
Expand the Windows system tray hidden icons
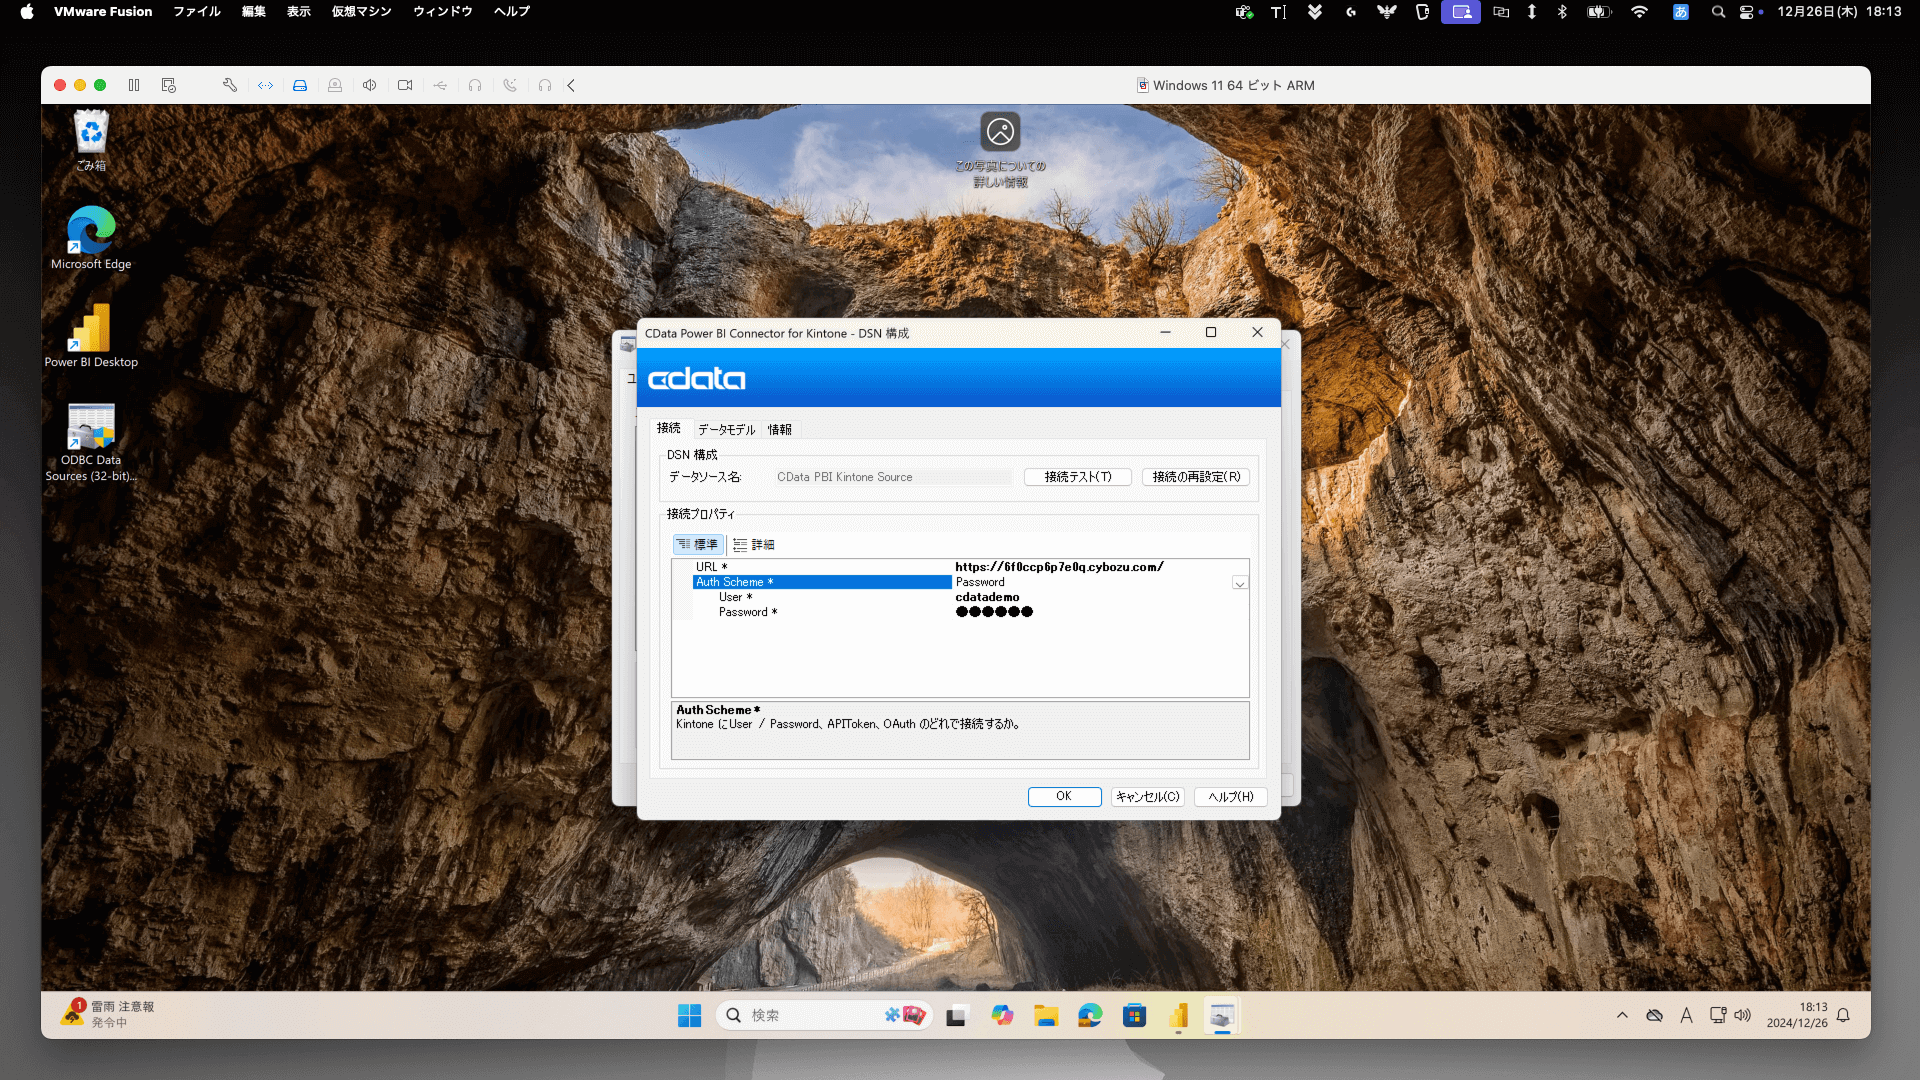[x=1622, y=1015]
